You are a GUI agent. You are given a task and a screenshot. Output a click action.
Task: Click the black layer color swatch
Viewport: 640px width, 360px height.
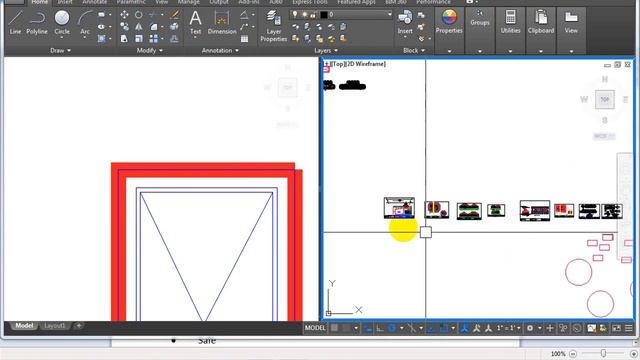[324, 14]
